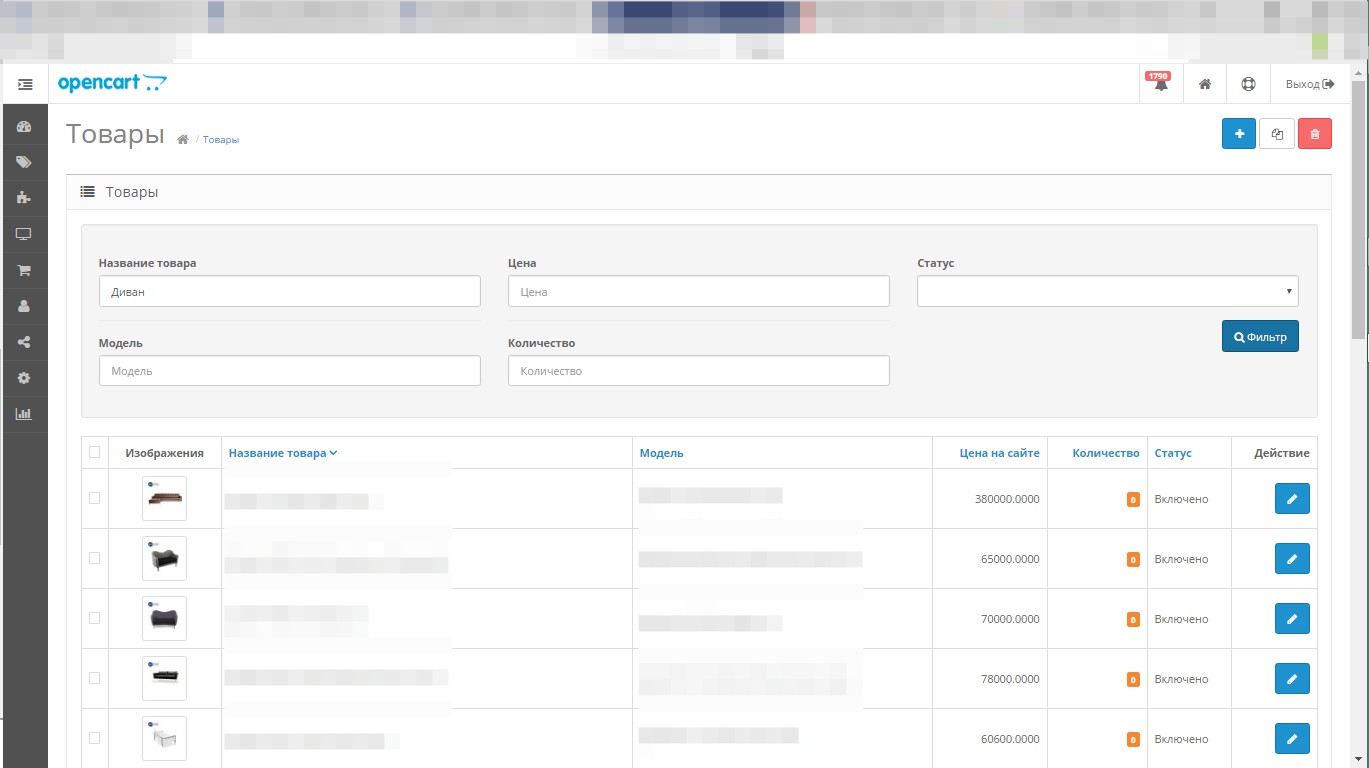
Task: Click the quantity badge in the 60600.0000 row
Action: [x=1133, y=739]
